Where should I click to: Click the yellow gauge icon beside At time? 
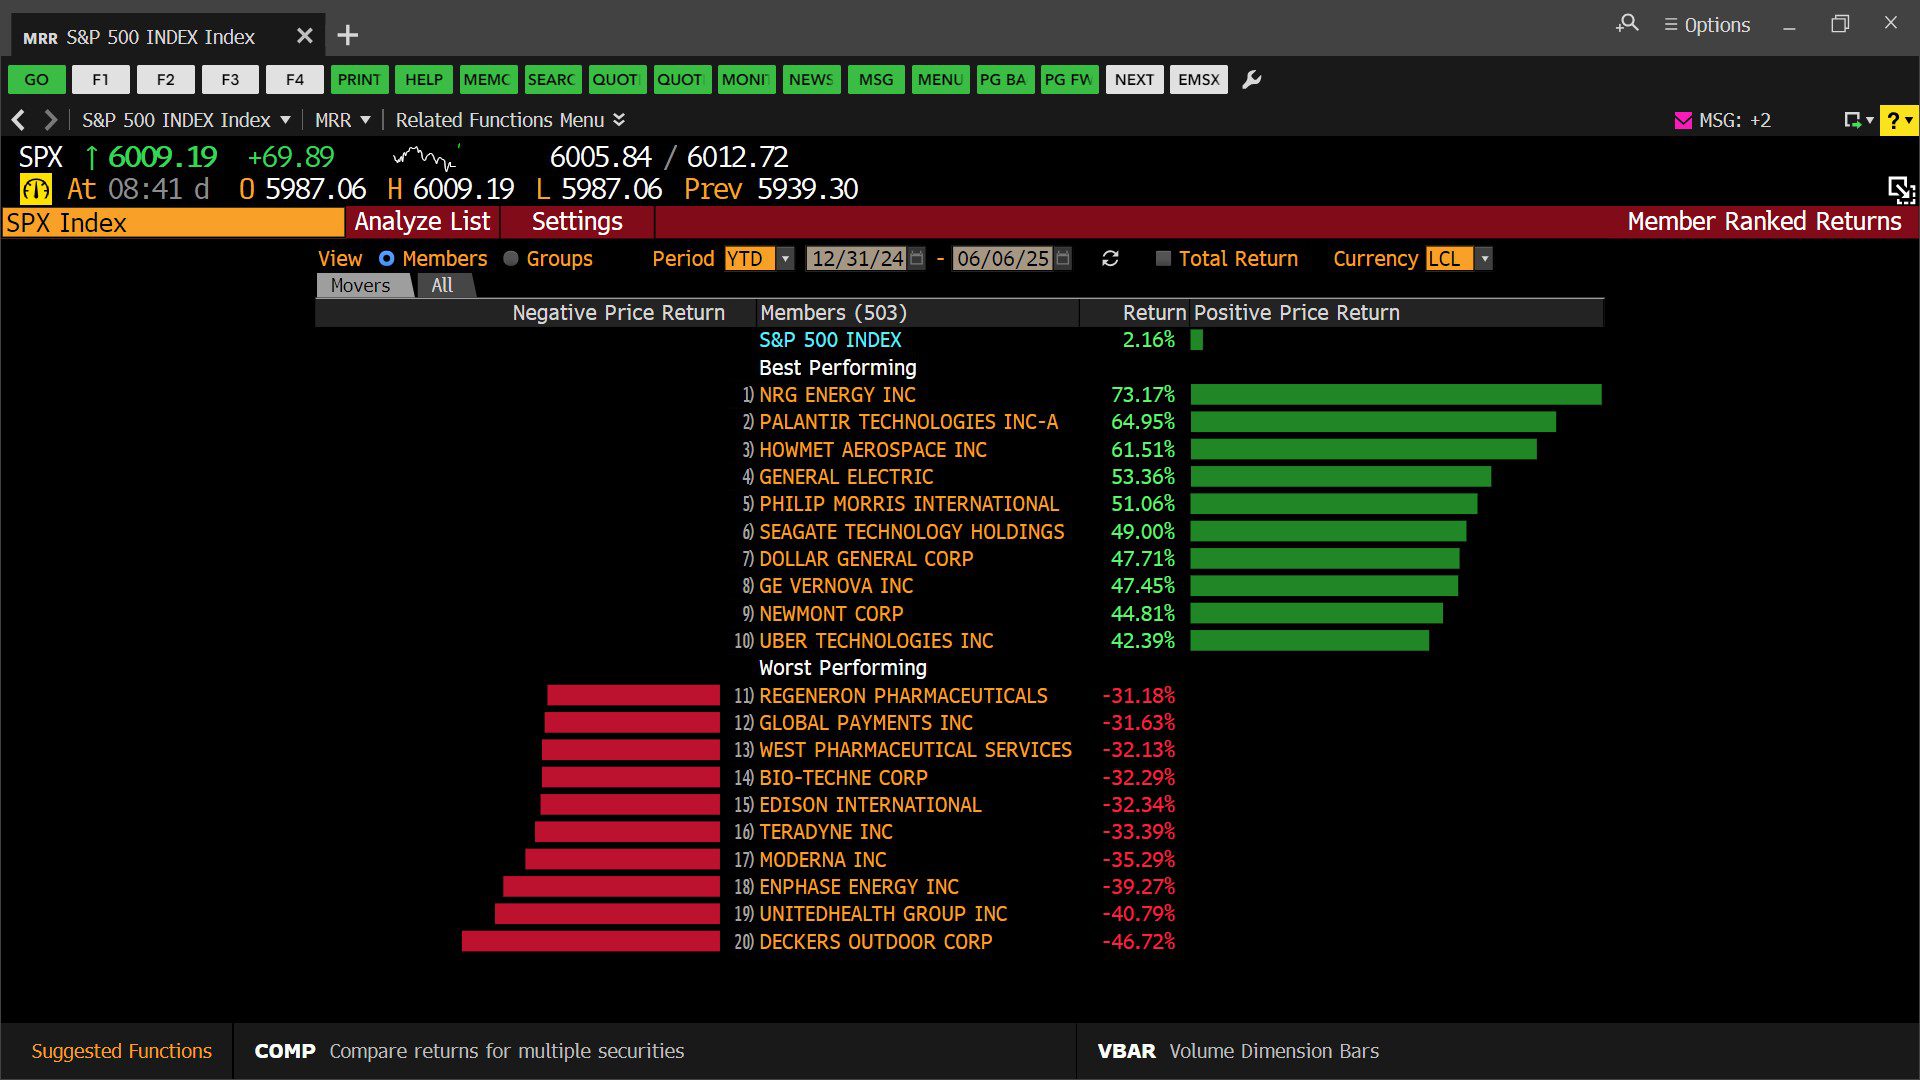[x=36, y=189]
